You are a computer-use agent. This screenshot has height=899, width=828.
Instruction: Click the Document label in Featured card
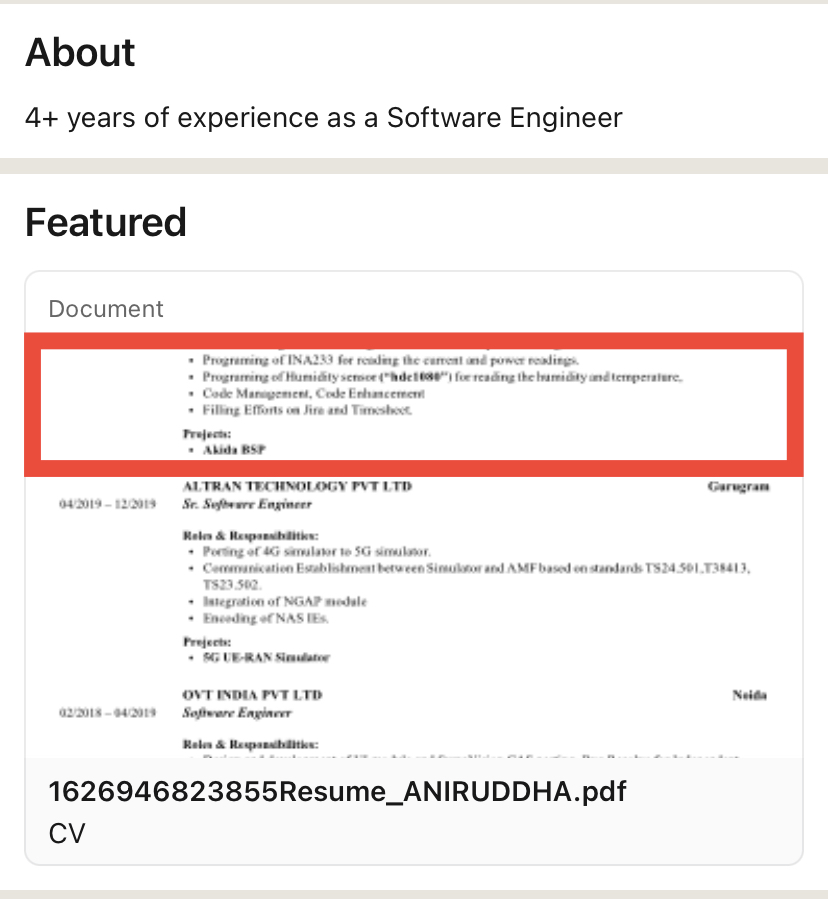pos(106,309)
